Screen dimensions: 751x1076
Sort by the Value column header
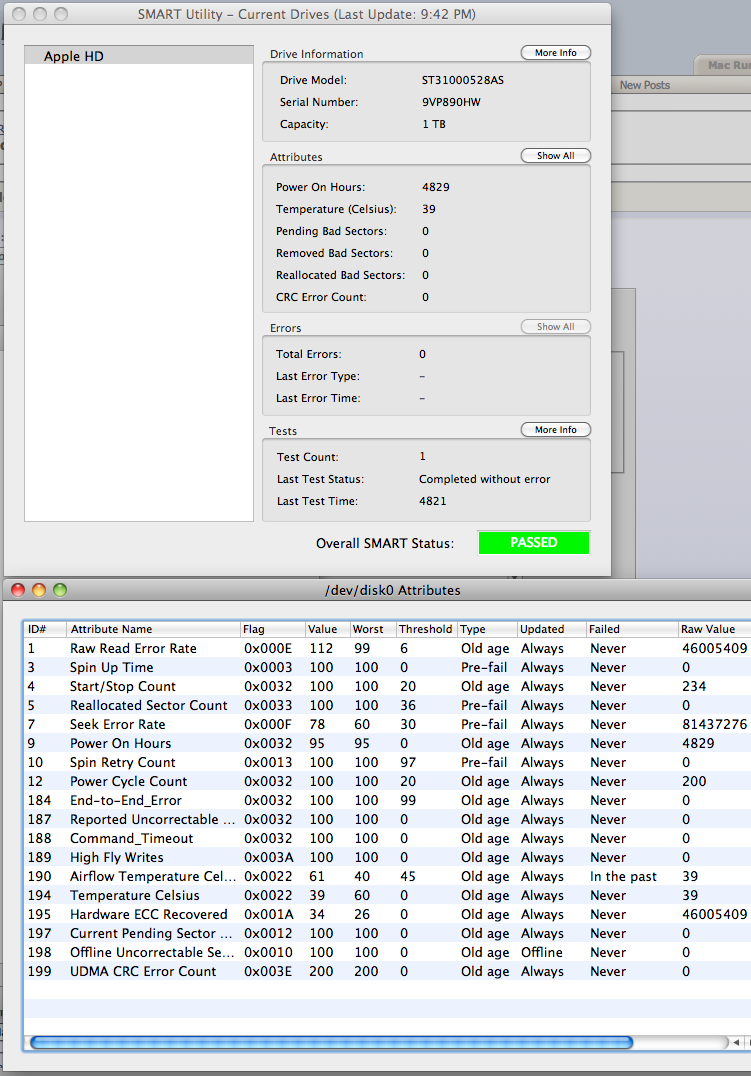click(x=327, y=629)
